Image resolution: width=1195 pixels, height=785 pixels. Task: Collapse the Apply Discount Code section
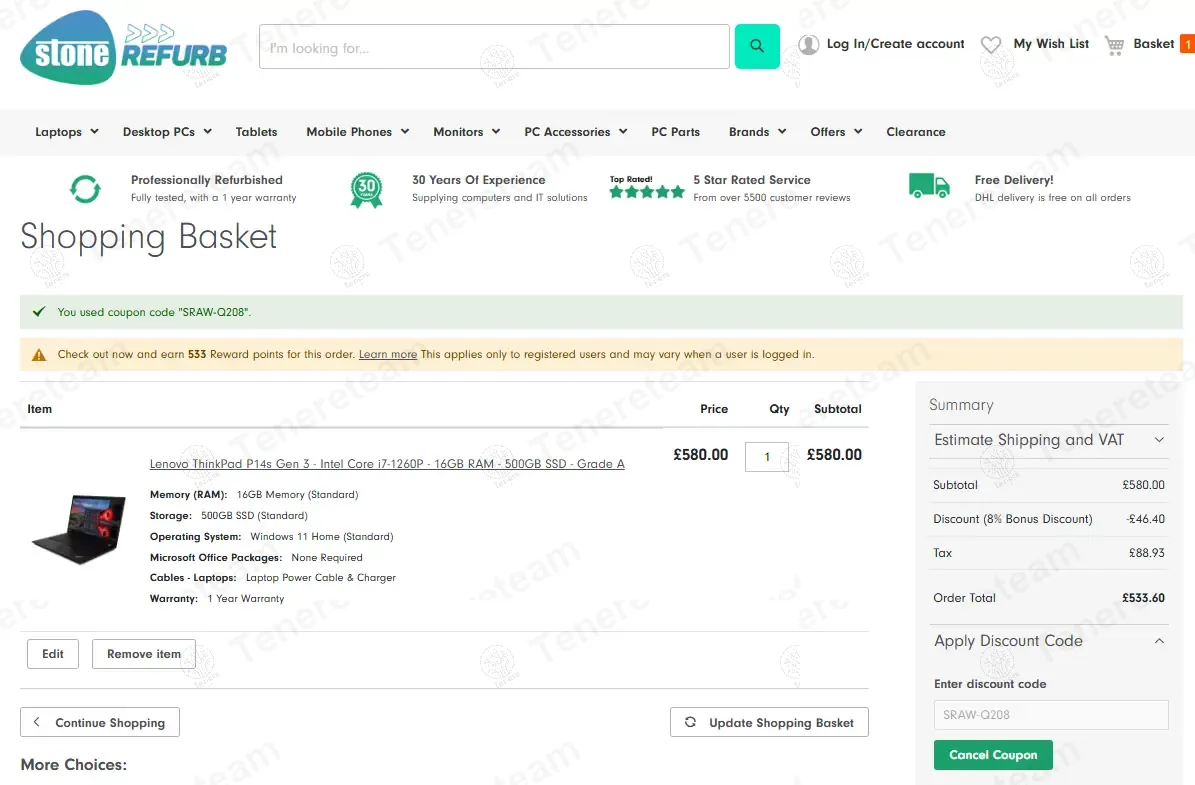[1159, 641]
